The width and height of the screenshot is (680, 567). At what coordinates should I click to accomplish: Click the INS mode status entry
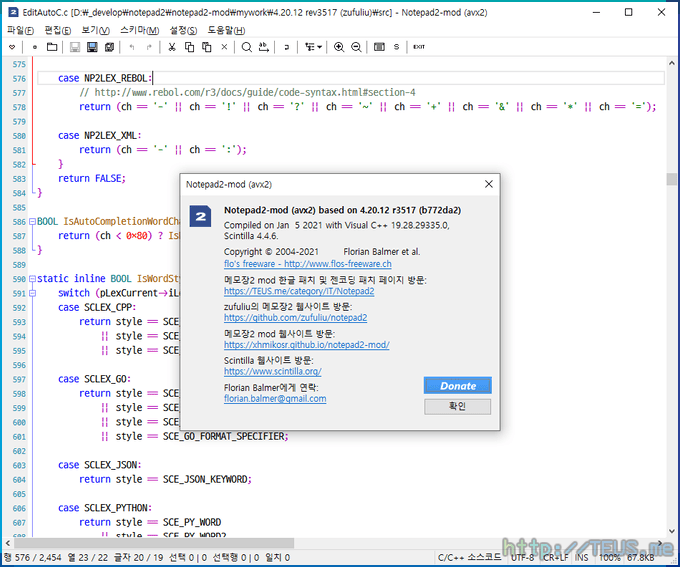(x=582, y=557)
